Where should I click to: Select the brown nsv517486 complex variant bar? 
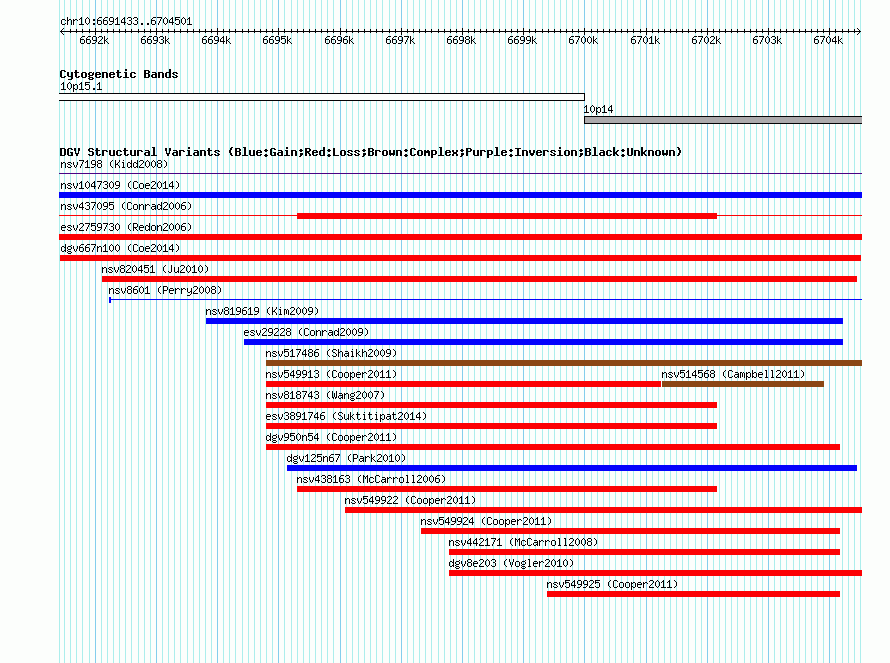point(564,363)
